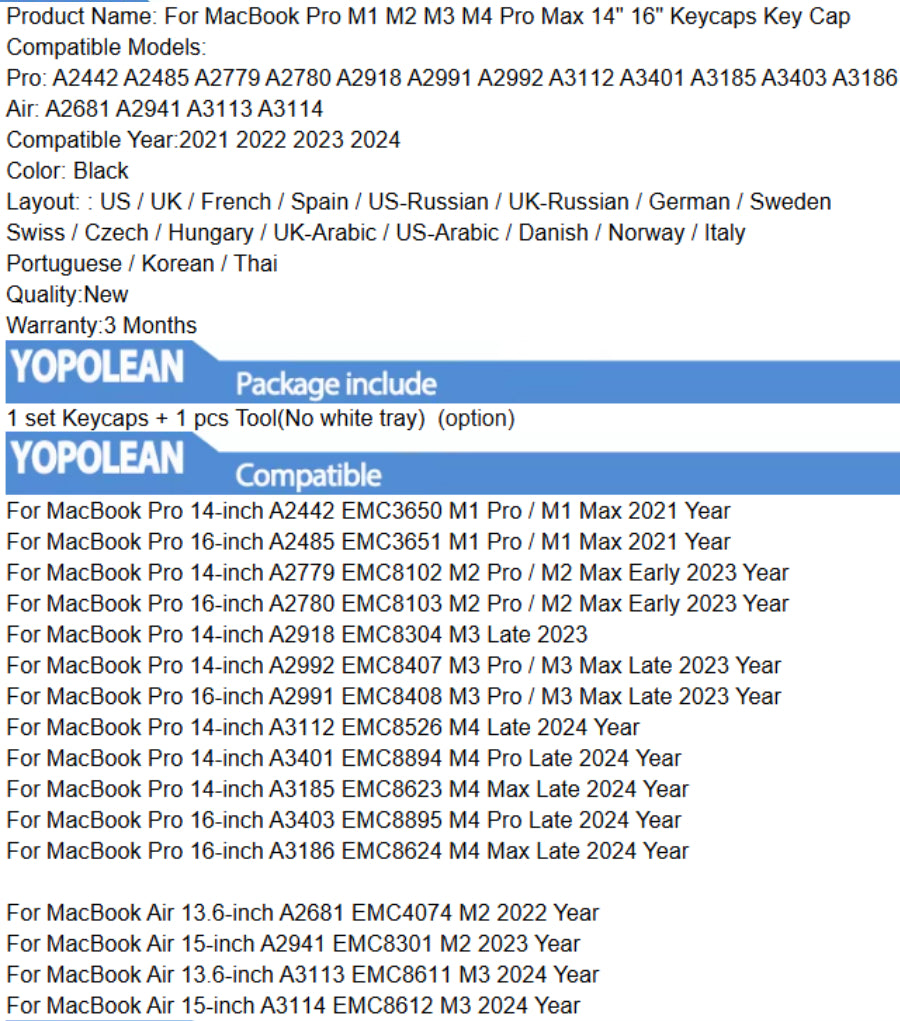900x1021 pixels.
Task: Click the MacBook Pro 16-inch EMC8408 line
Action: pyautogui.click(x=393, y=697)
